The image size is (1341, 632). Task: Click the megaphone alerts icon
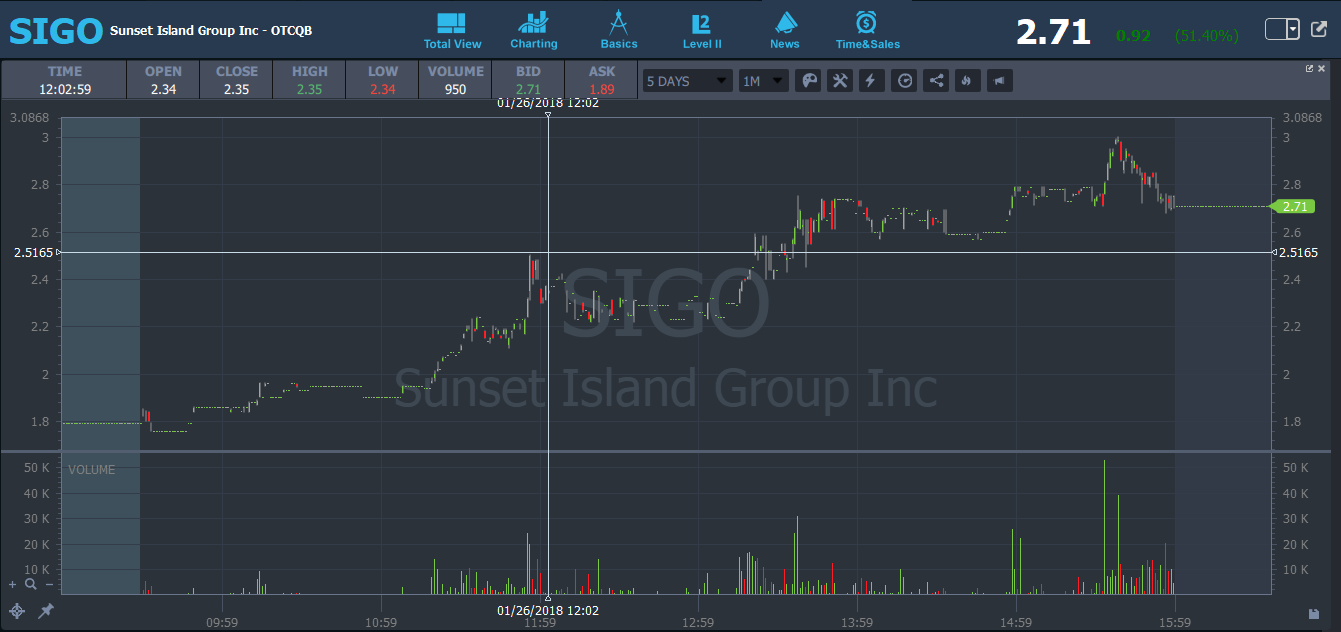point(999,81)
